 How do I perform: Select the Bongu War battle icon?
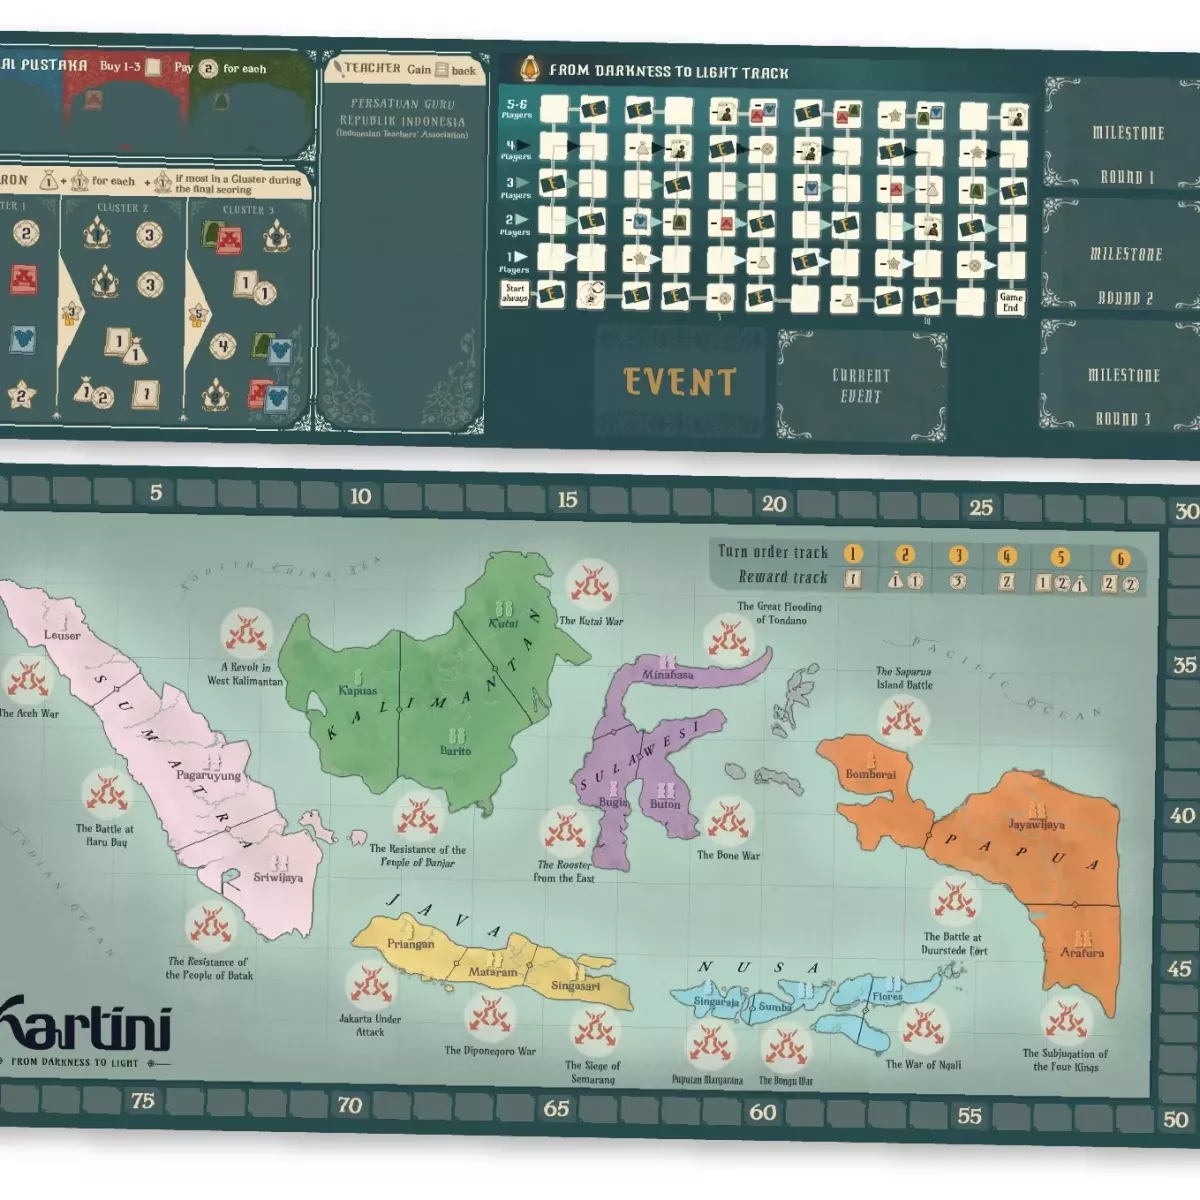[x=785, y=1047]
